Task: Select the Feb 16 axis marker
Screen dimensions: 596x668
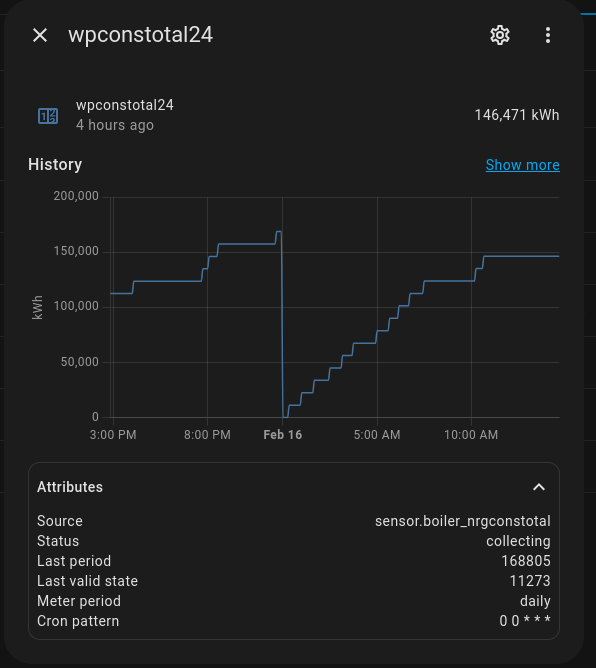Action: pos(282,435)
